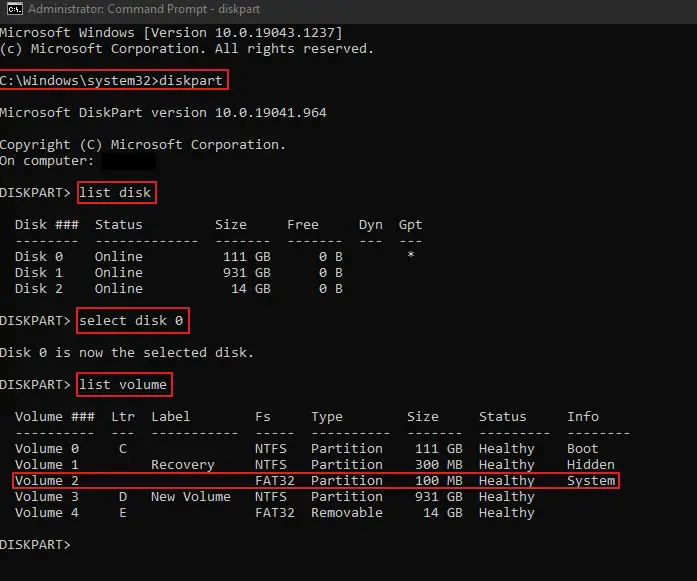The image size is (697, 581).
Task: Click the 'list volume' command text
Action: pos(124,385)
